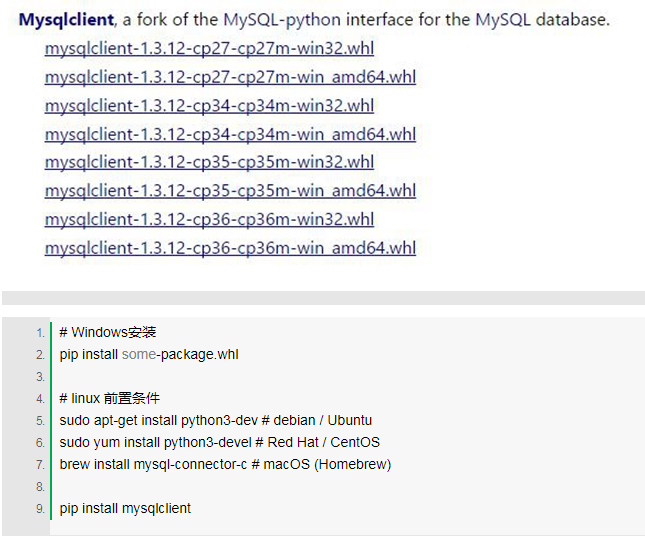Click mysqlclient-1.3.12-cp34-cp34m-win32.whl link
The width and height of the screenshot is (645, 537).
209,105
